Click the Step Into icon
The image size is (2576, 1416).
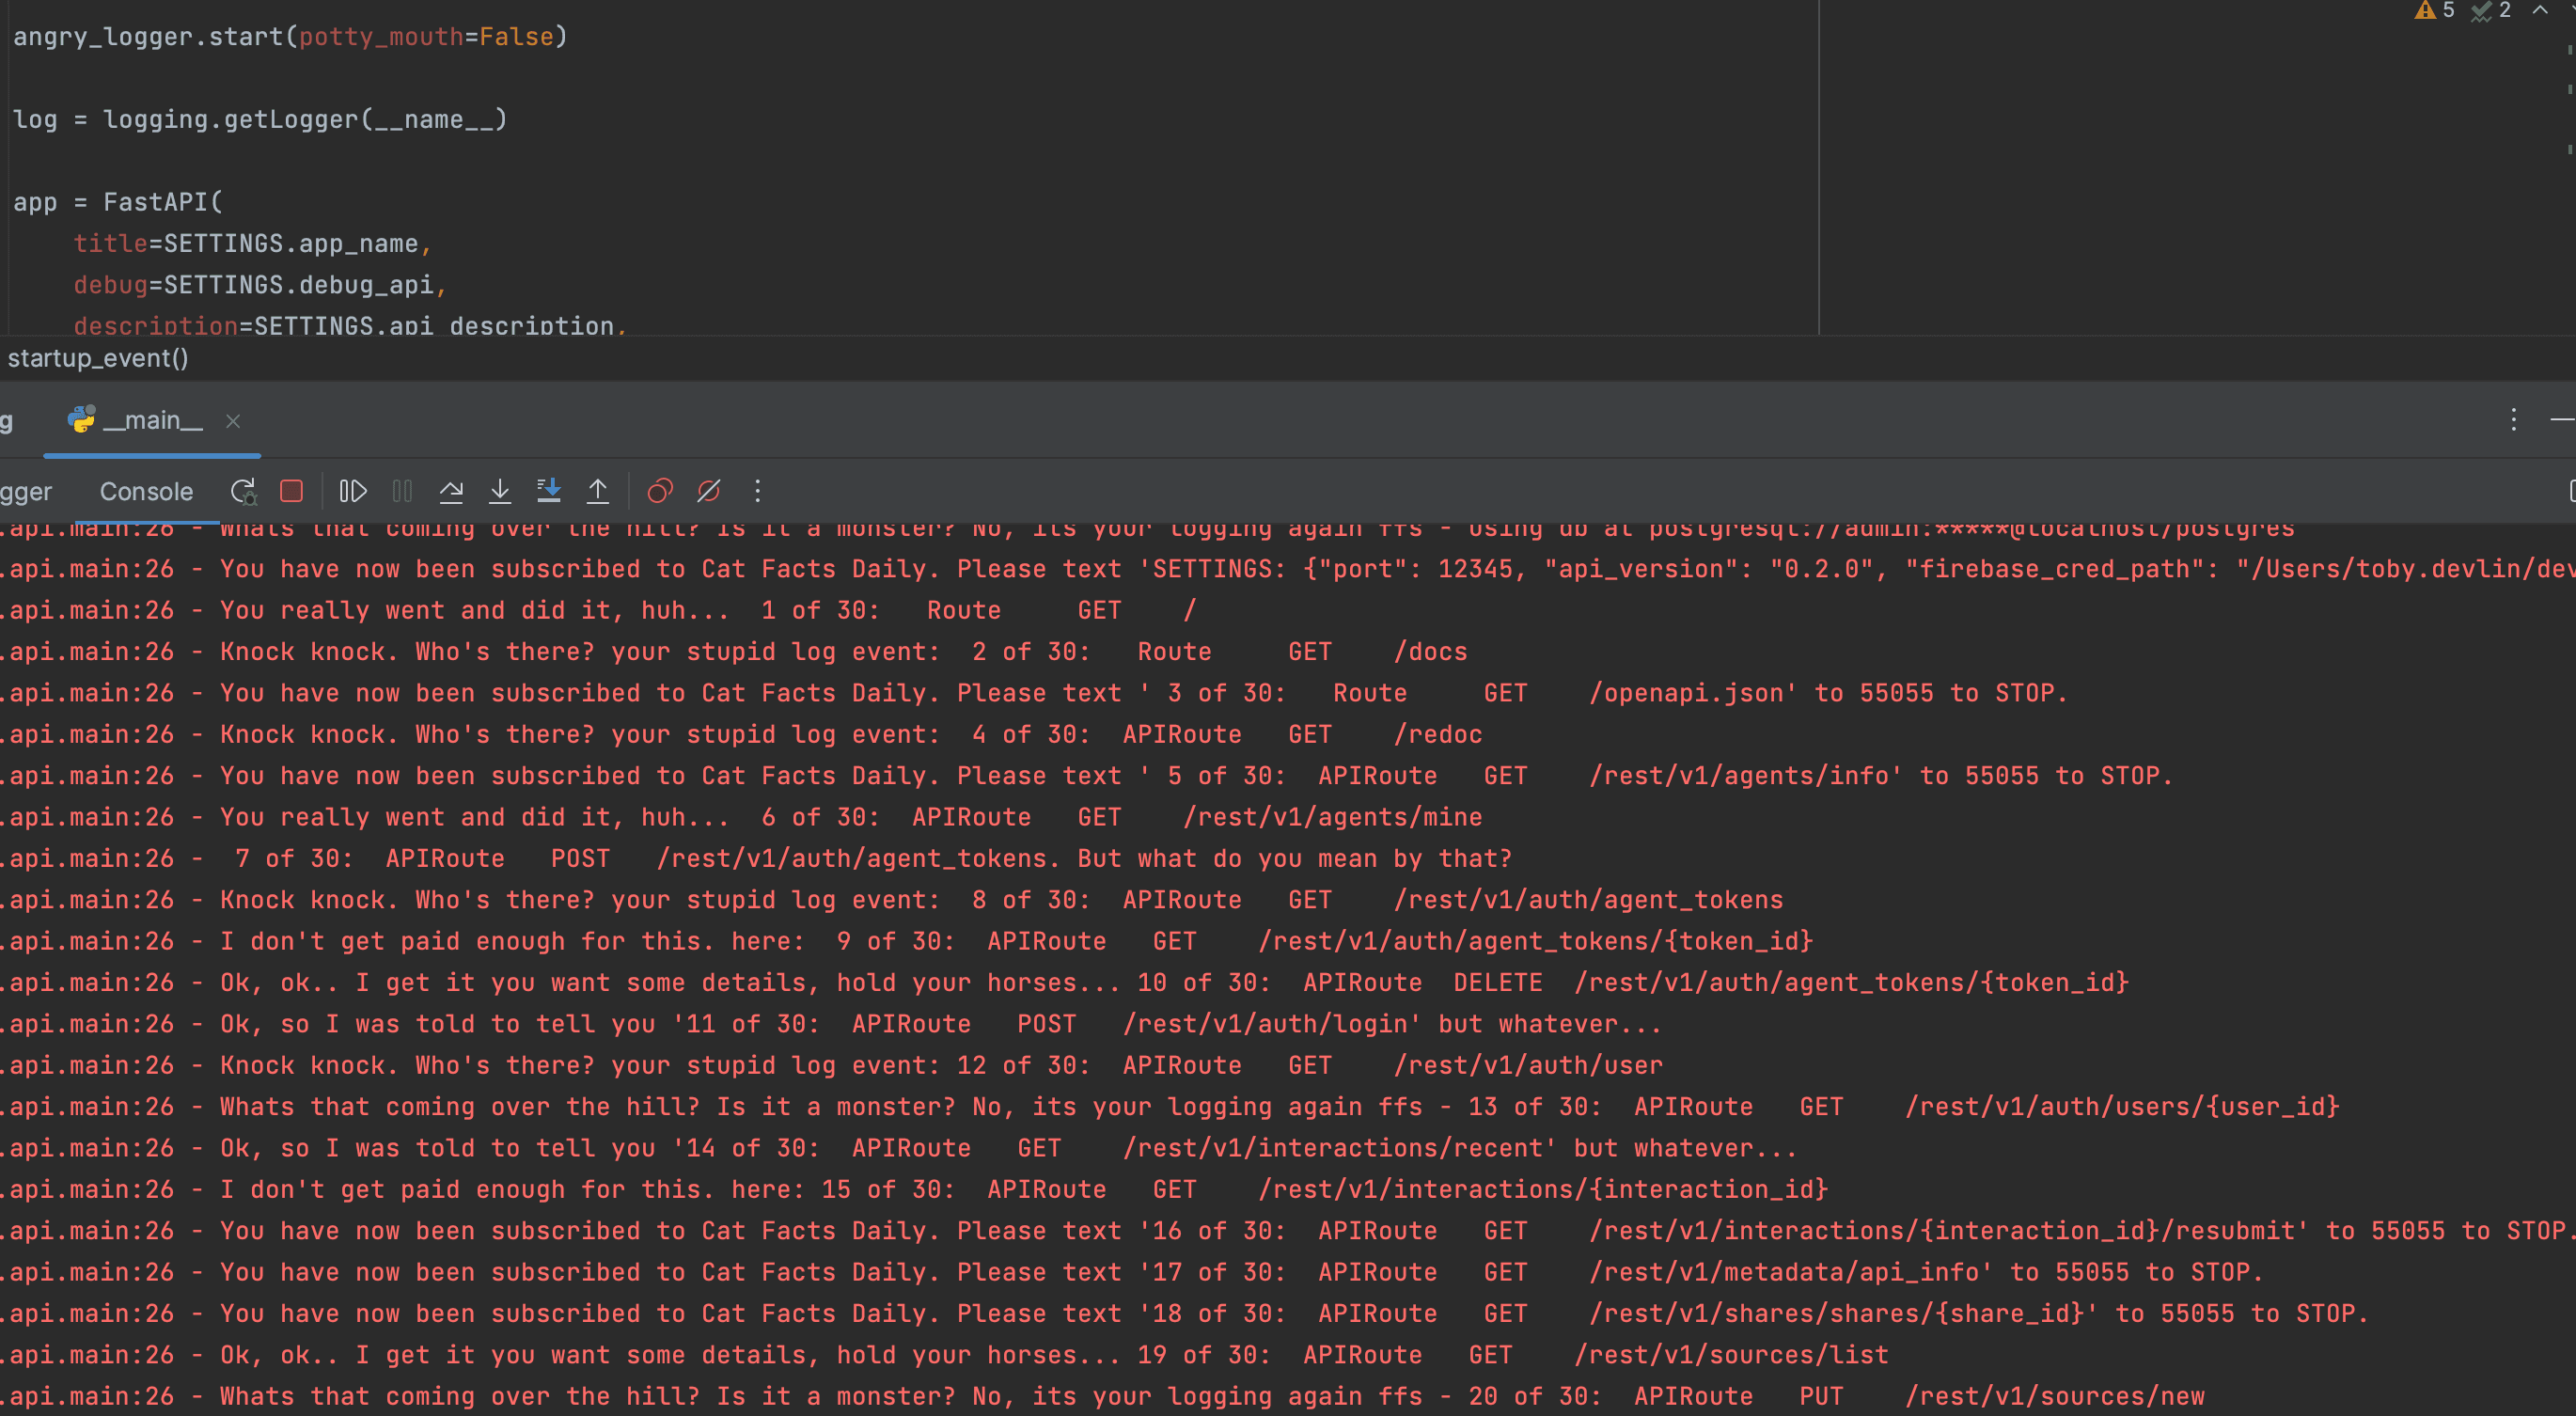tap(500, 491)
